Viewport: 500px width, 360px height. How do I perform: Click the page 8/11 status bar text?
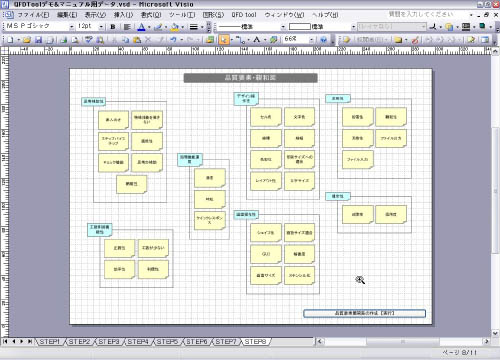[x=460, y=352]
